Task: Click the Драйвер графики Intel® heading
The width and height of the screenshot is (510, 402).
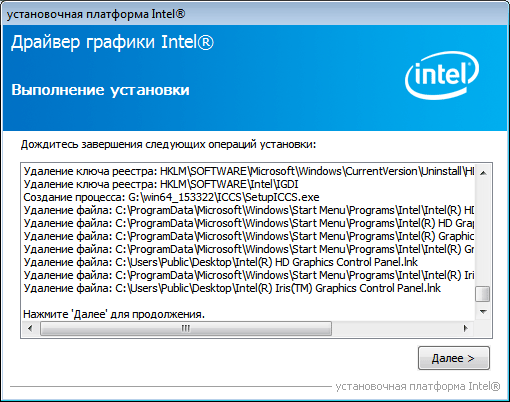Action: [x=112, y=43]
